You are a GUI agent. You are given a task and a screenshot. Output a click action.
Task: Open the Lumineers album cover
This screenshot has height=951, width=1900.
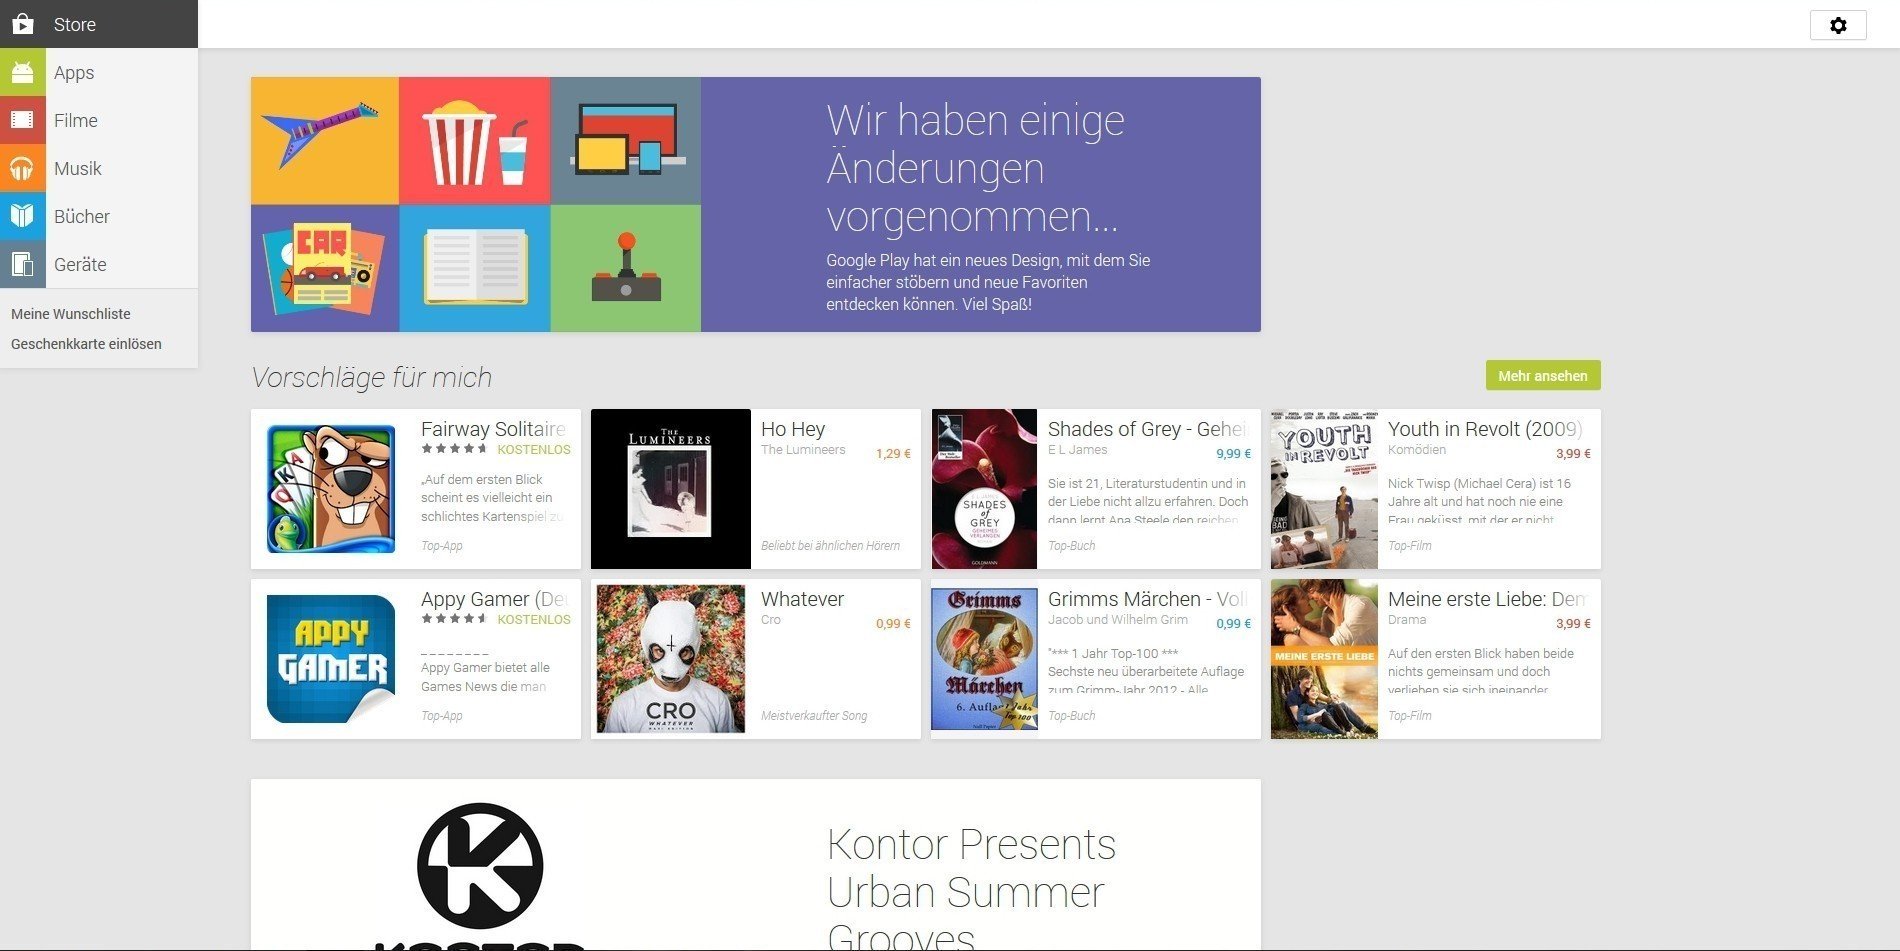pos(671,489)
